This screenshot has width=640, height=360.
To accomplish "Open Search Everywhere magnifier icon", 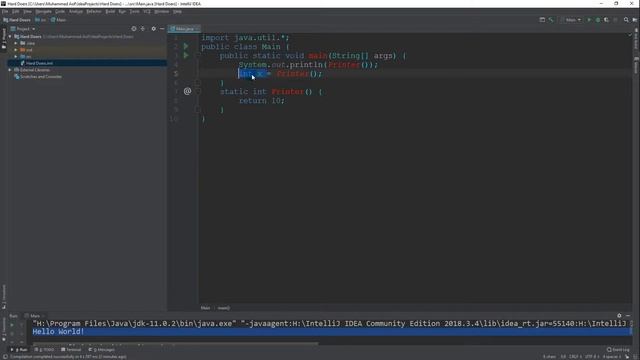I will pos(626,20).
